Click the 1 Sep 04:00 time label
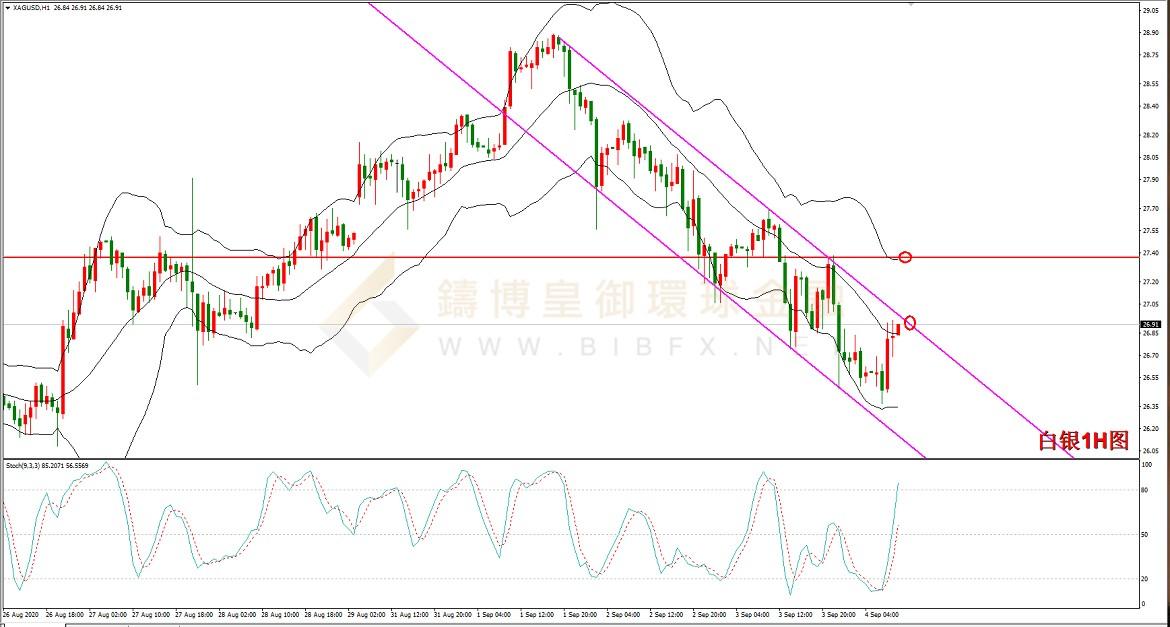 tap(493, 613)
